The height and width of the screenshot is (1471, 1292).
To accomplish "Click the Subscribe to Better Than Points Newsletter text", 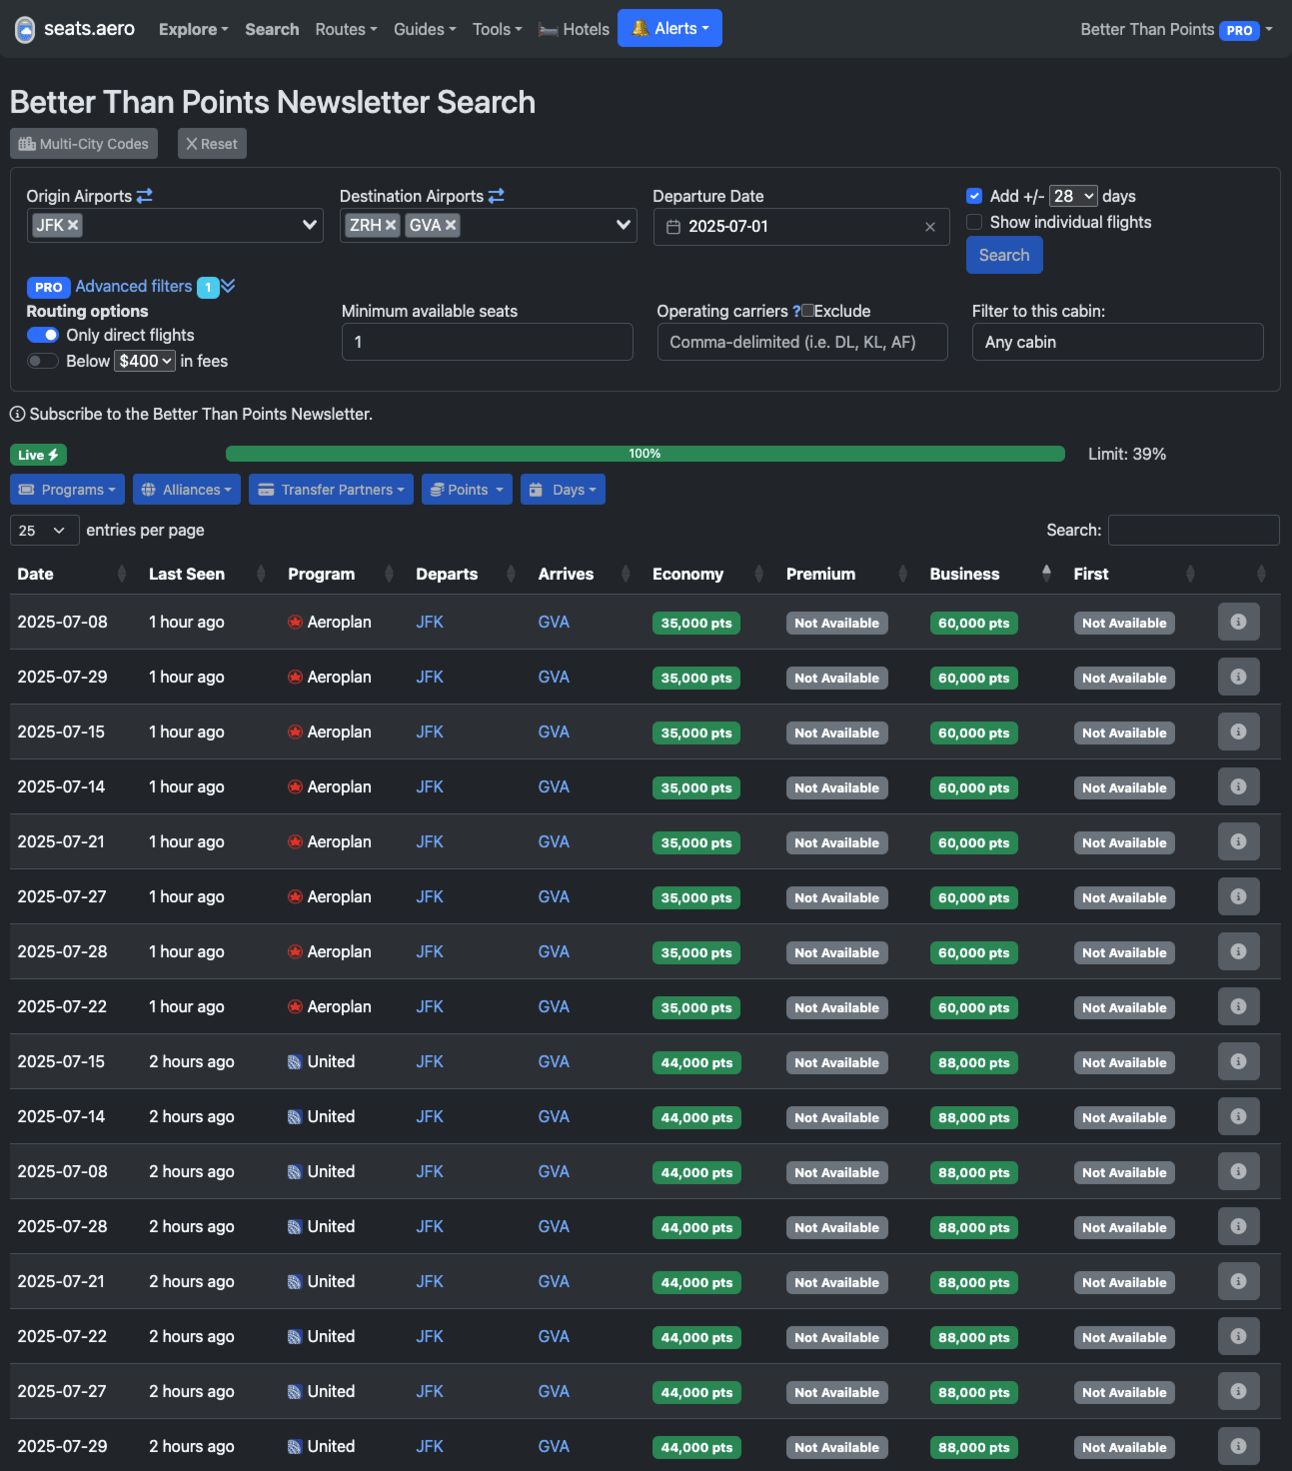I will pyautogui.click(x=201, y=414).
